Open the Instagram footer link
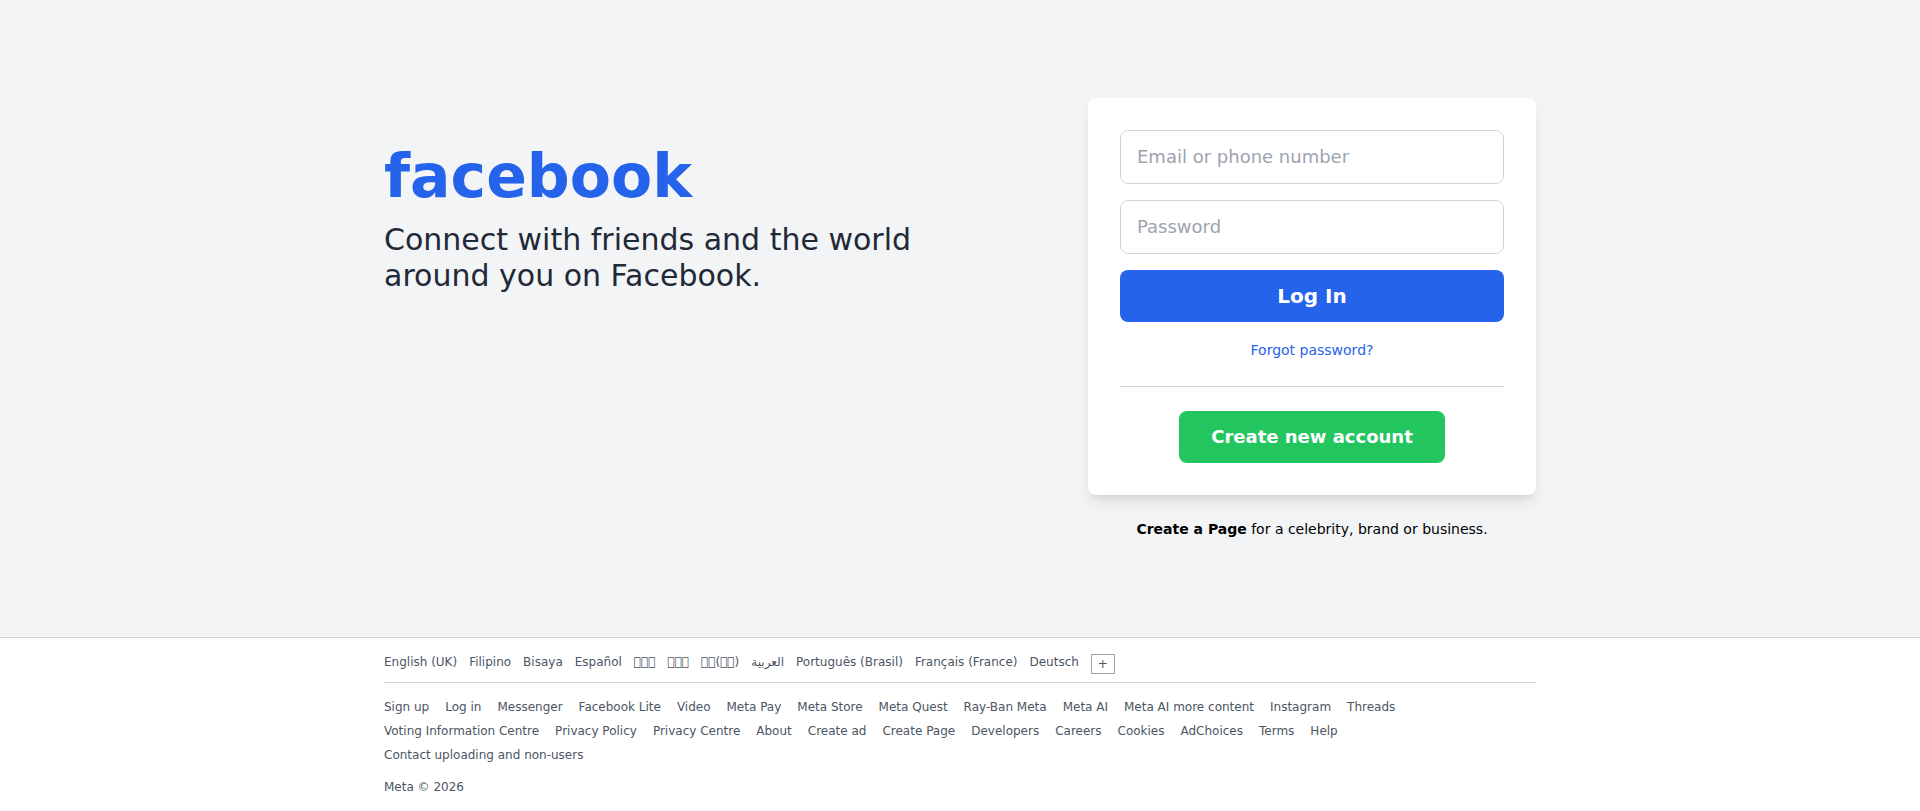The width and height of the screenshot is (1920, 811). [x=1300, y=707]
